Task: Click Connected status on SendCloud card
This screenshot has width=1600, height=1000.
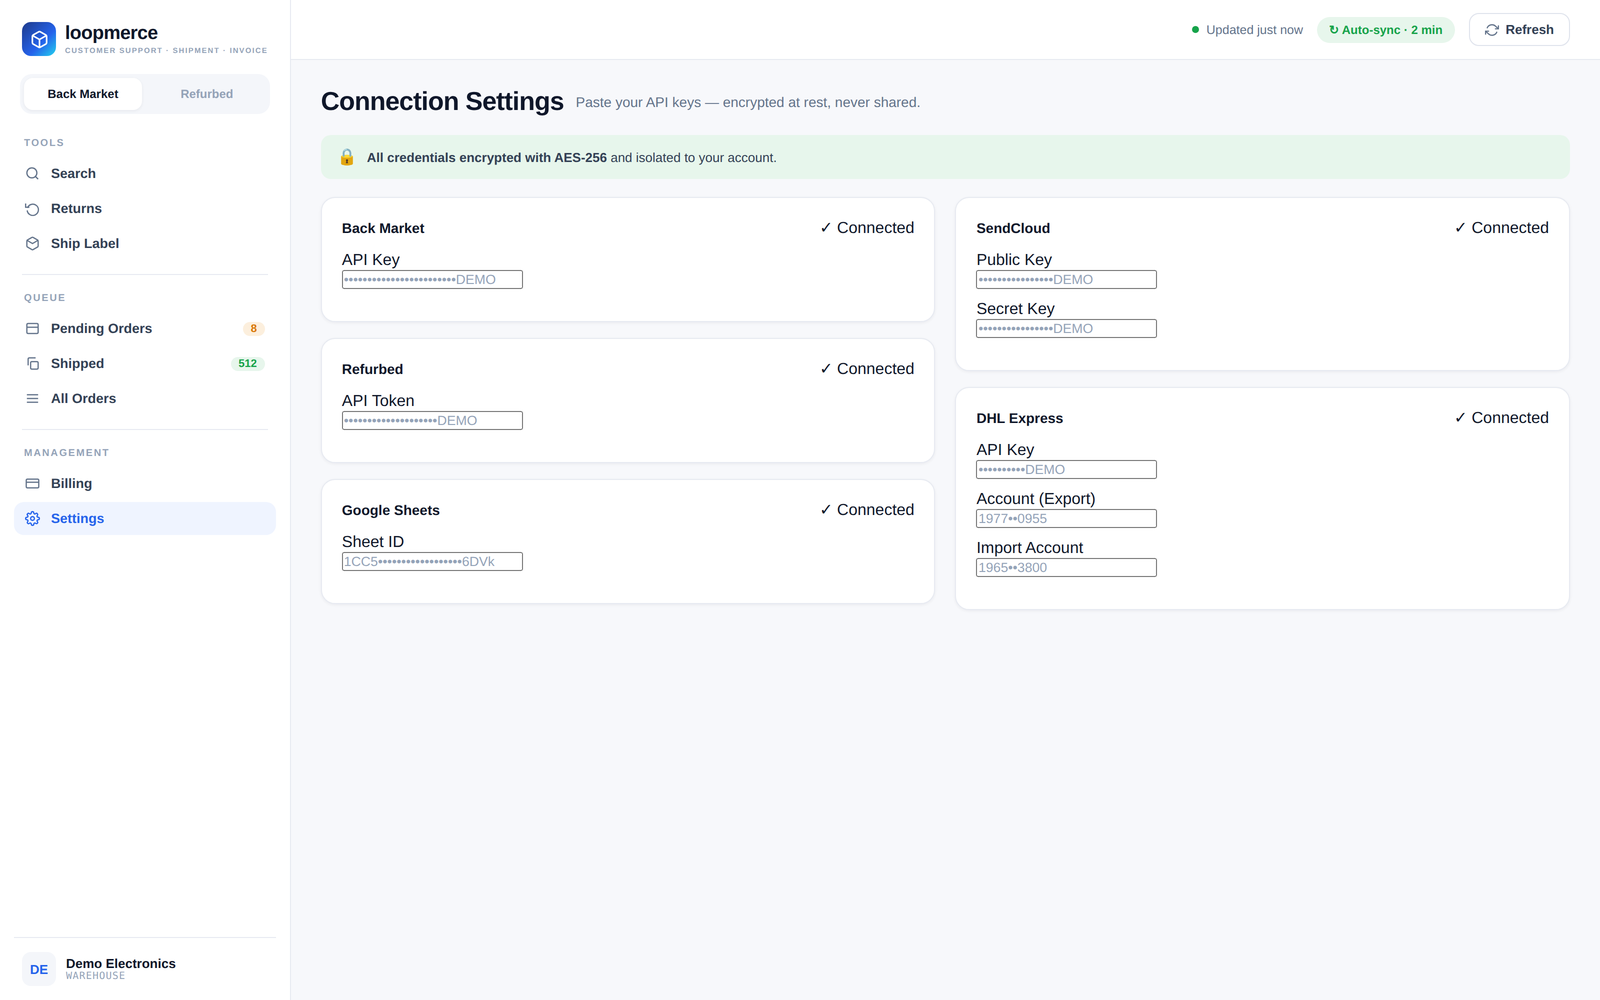Action: click(1501, 228)
